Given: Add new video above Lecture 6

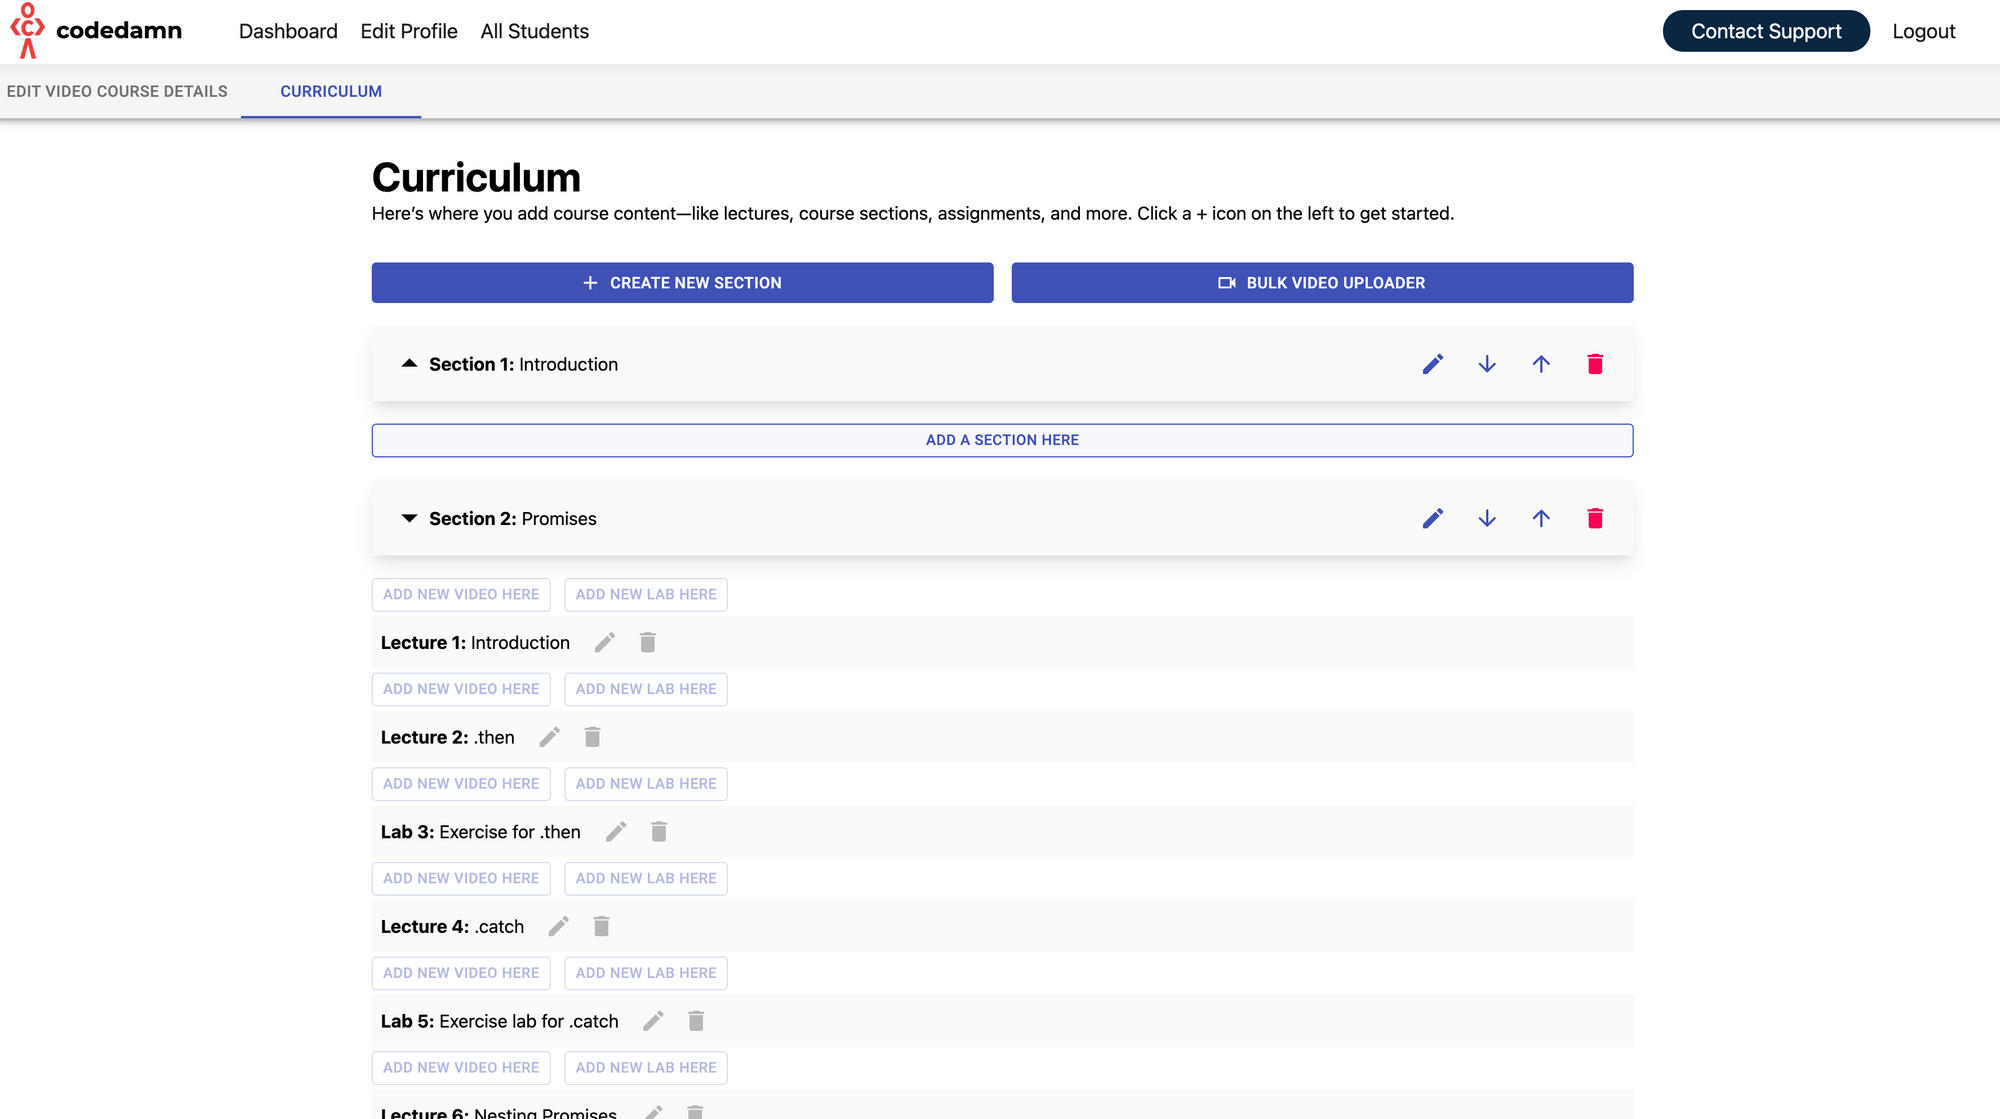Looking at the screenshot, I should coord(461,1068).
